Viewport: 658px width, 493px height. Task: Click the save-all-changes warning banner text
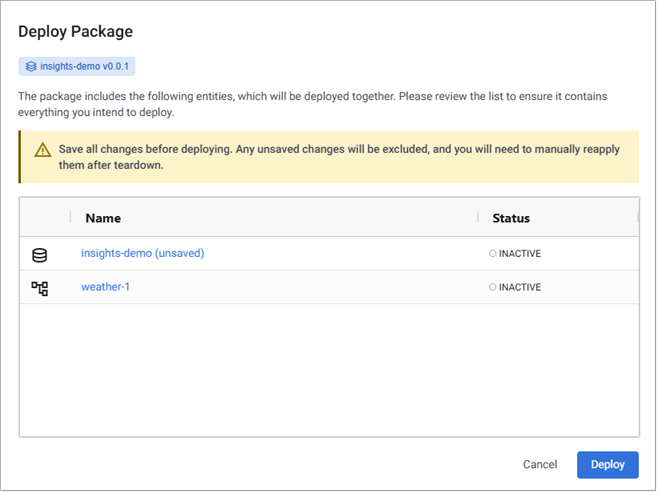point(340,157)
